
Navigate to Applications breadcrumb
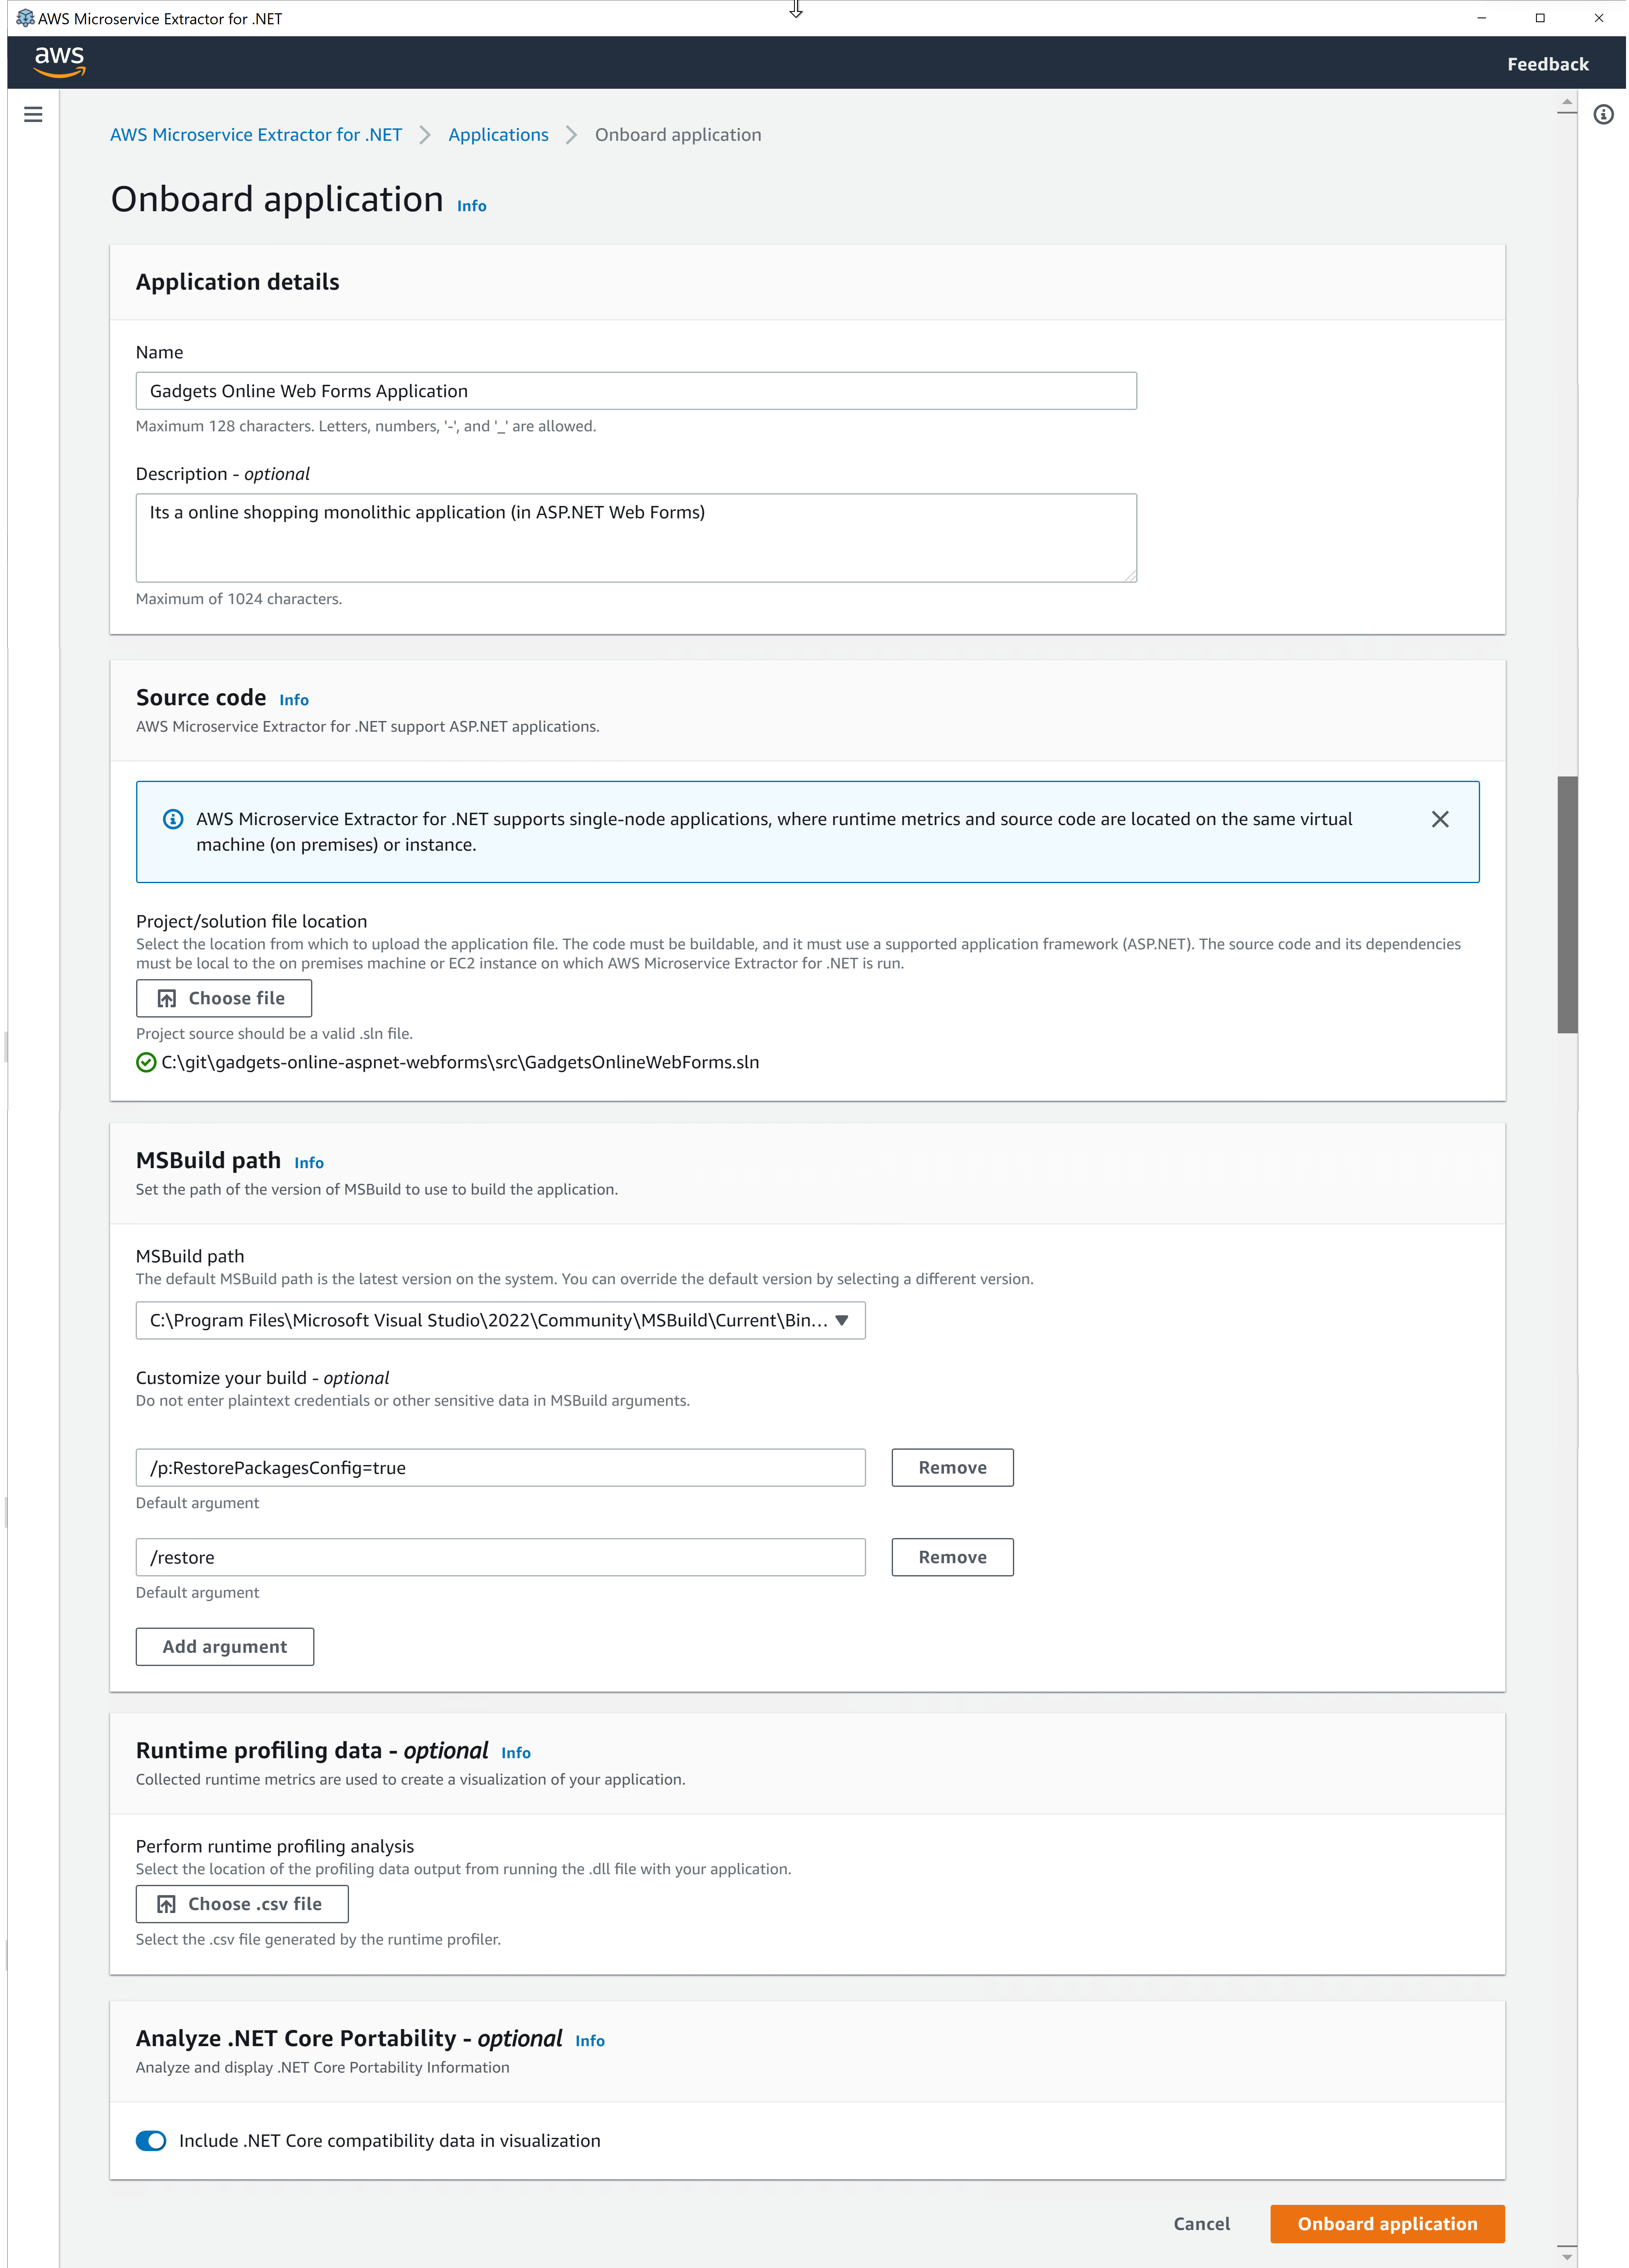click(498, 134)
